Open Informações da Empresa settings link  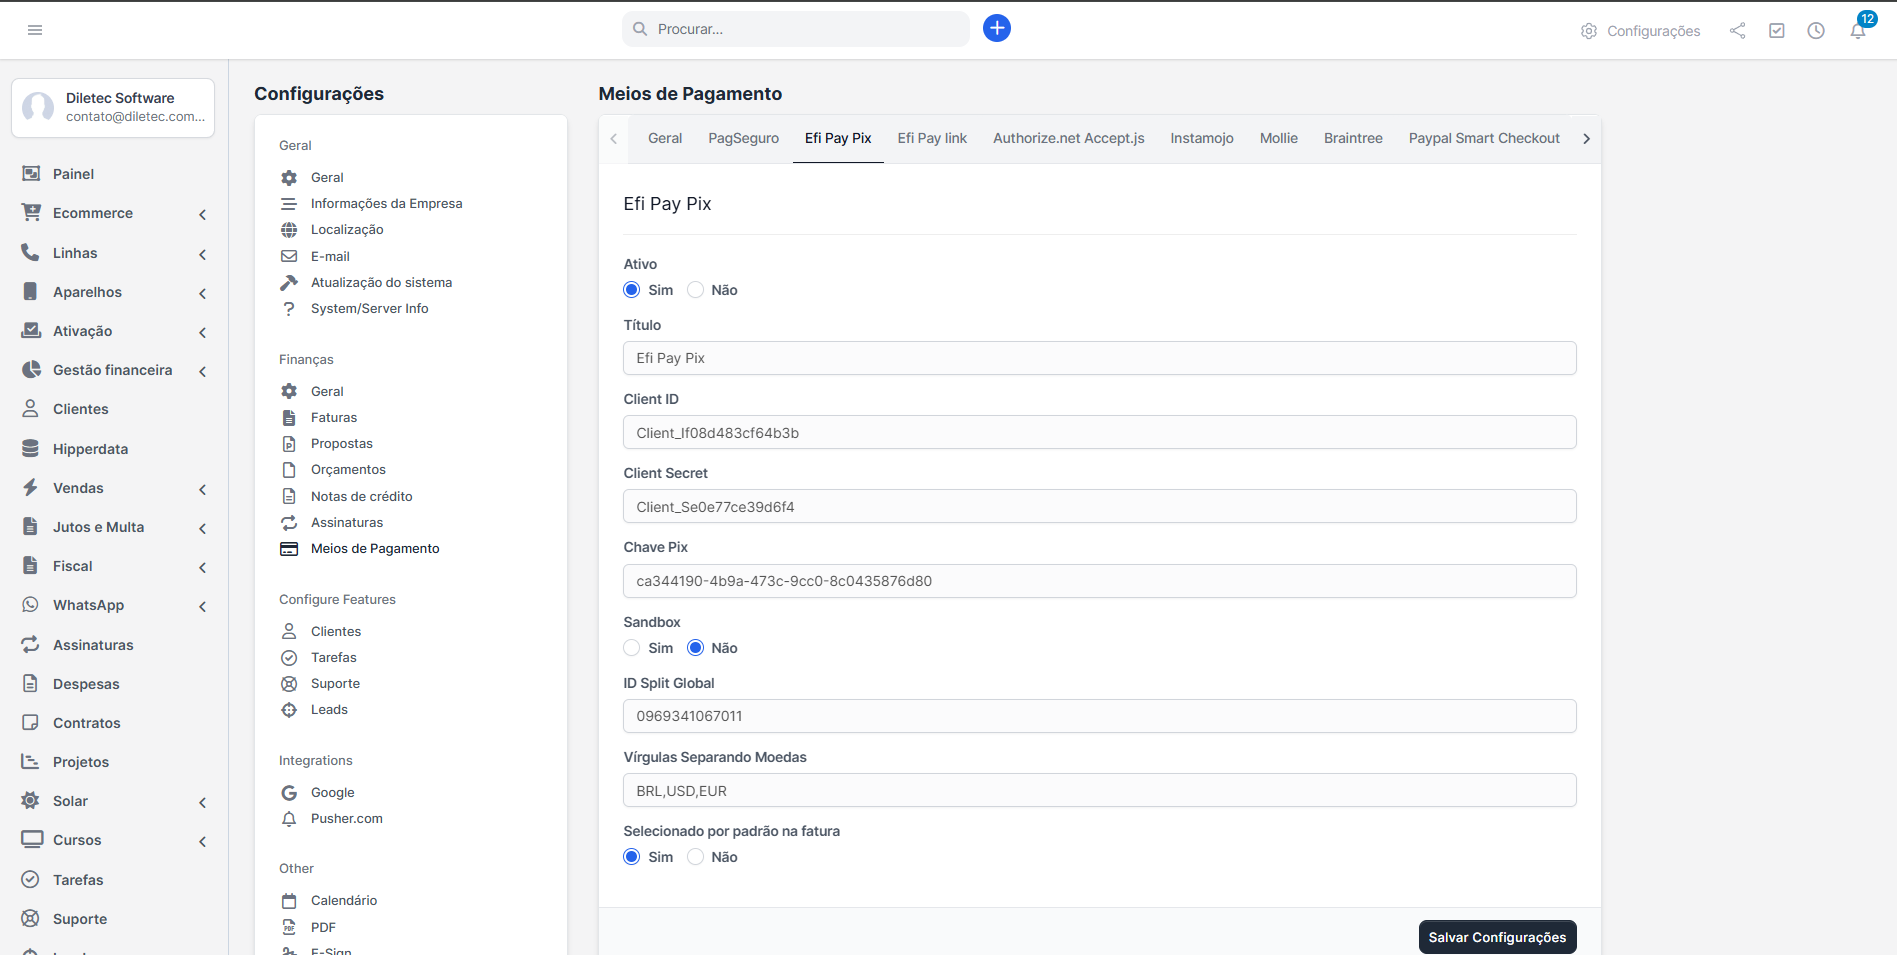pyautogui.click(x=386, y=203)
